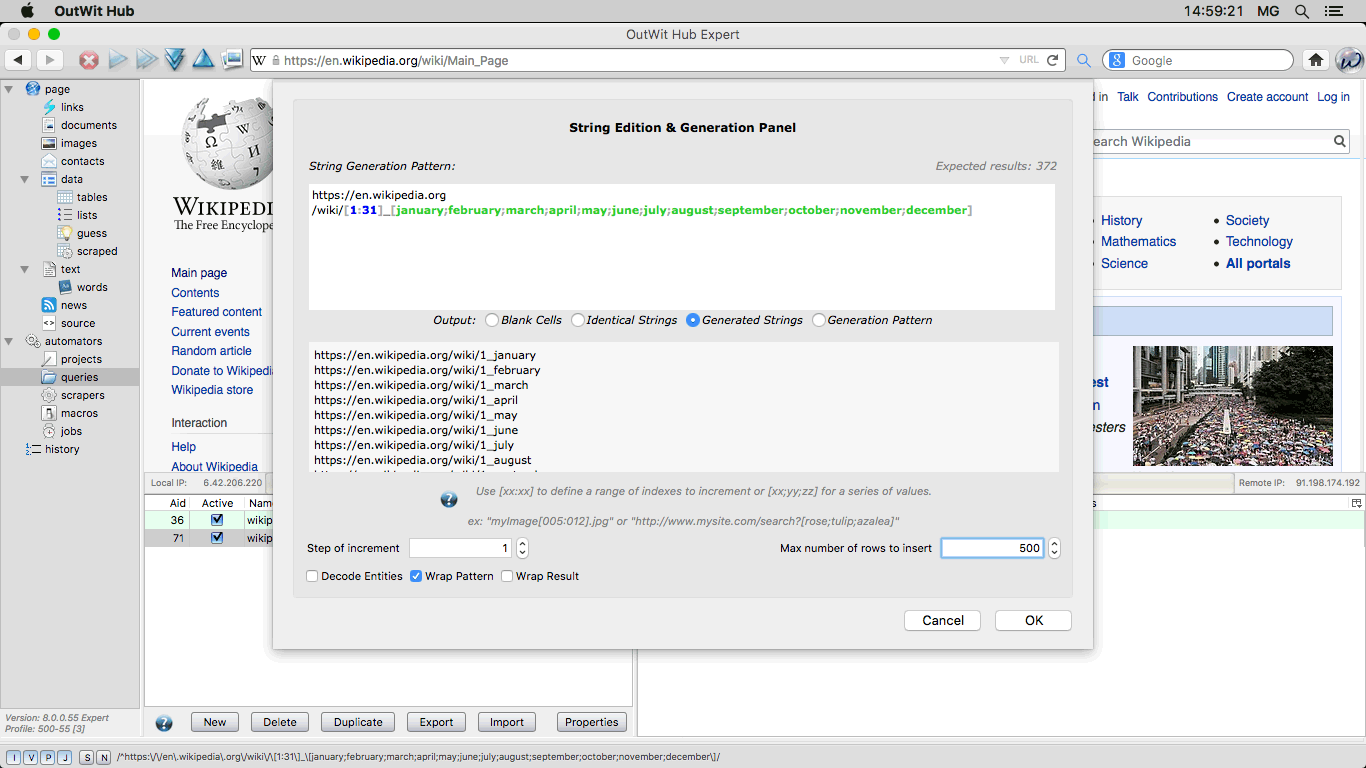Click the browser back arrow button
Screen dimensions: 1366x768
18,60
